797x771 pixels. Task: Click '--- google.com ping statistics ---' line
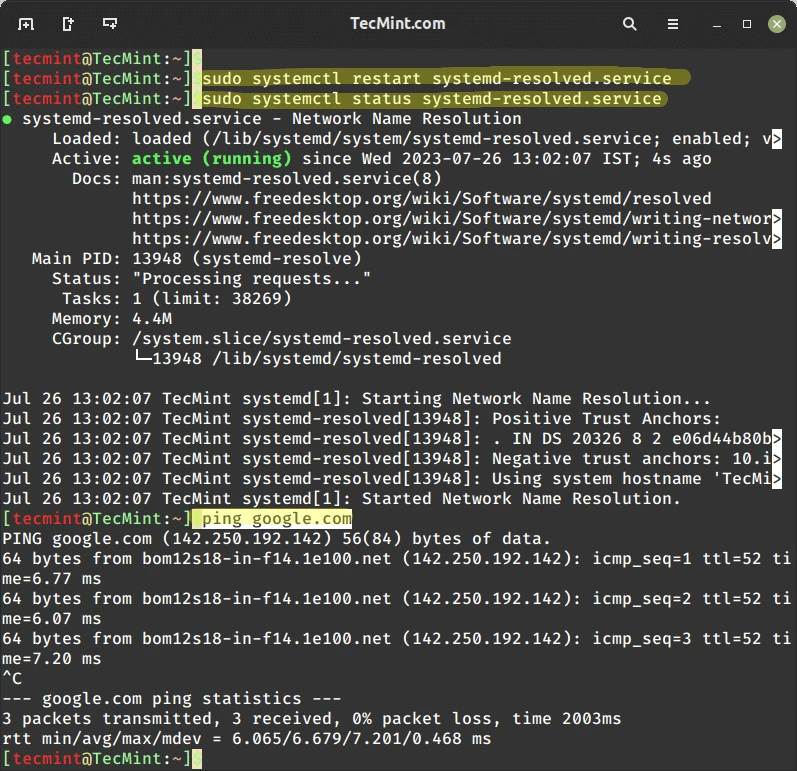point(172,698)
